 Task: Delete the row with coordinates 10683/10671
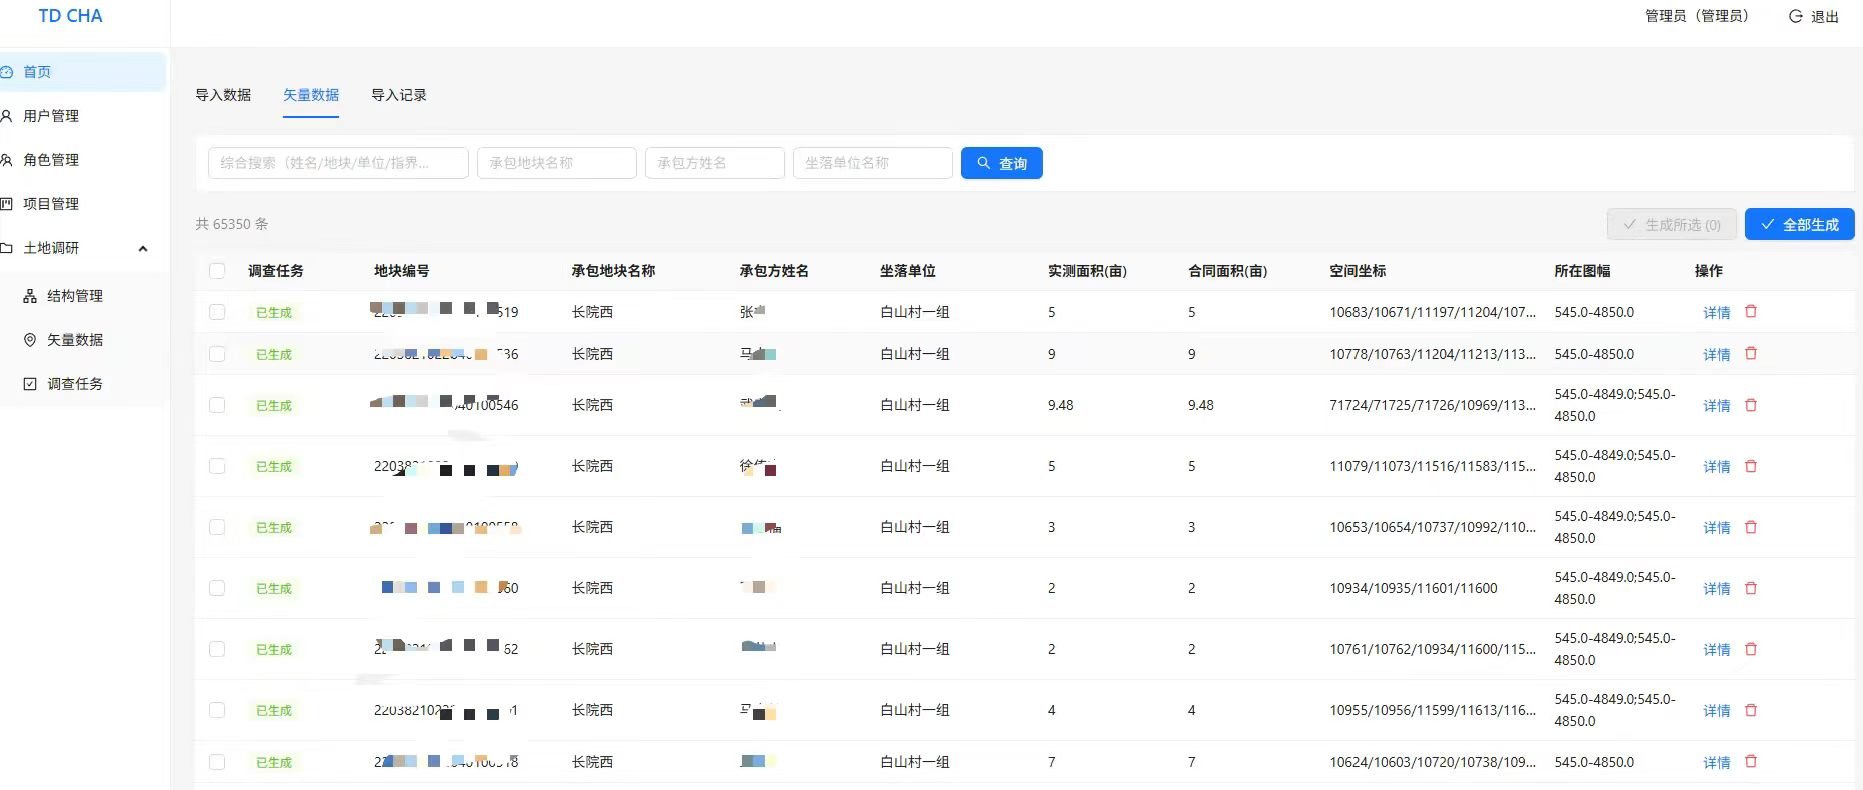1751,312
